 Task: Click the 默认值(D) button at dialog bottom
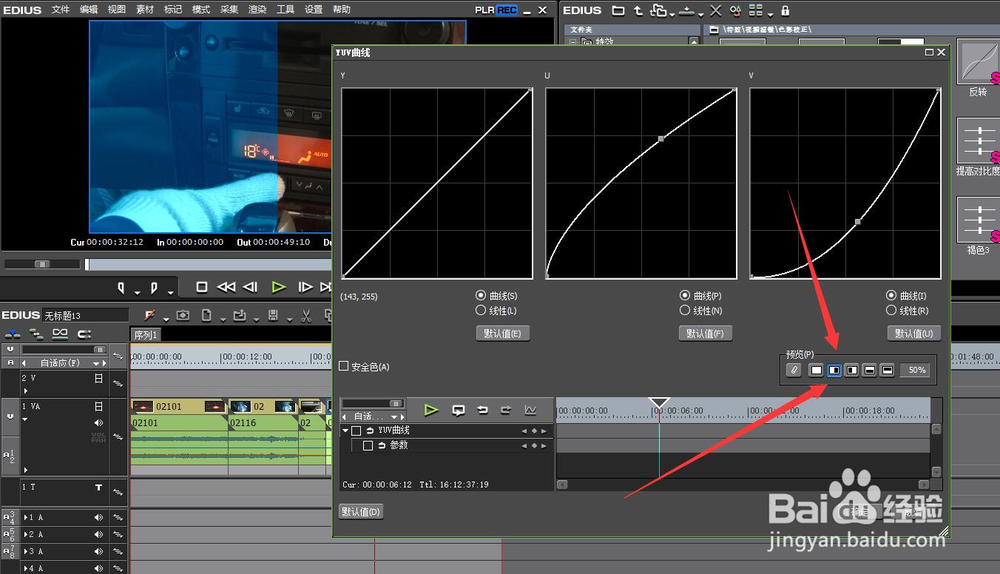pyautogui.click(x=361, y=511)
